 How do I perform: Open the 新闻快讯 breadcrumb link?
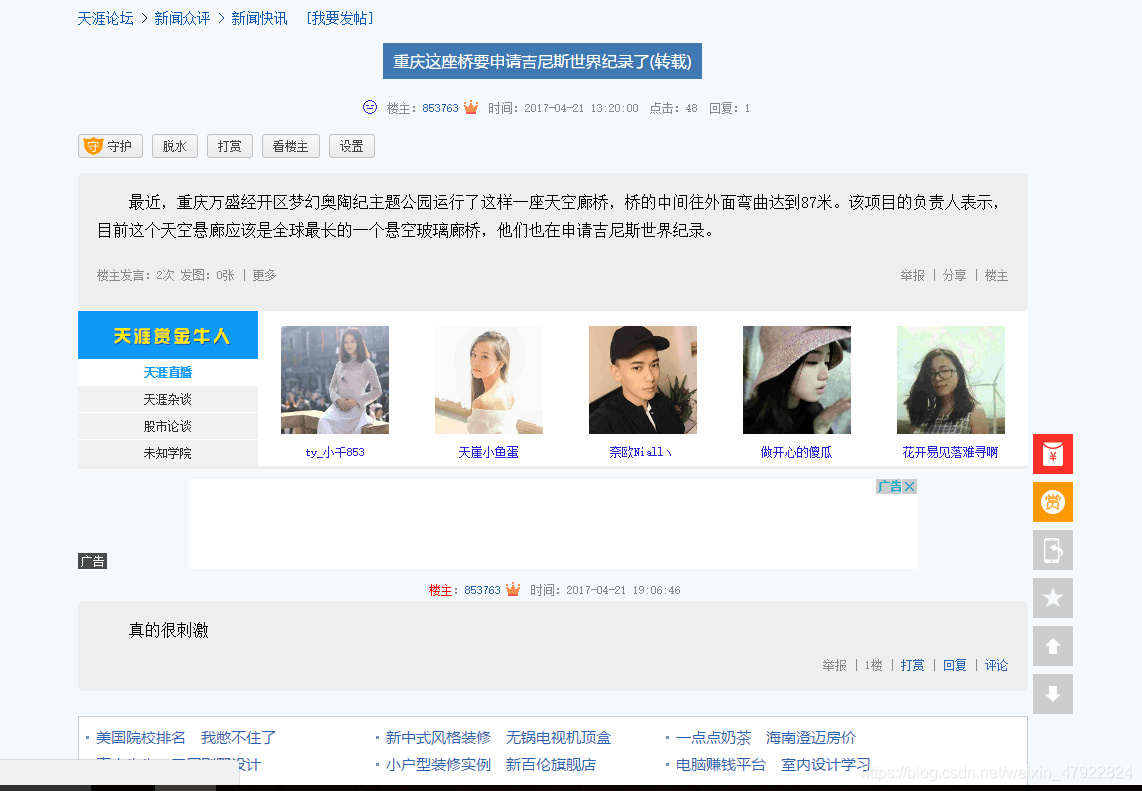[x=259, y=18]
